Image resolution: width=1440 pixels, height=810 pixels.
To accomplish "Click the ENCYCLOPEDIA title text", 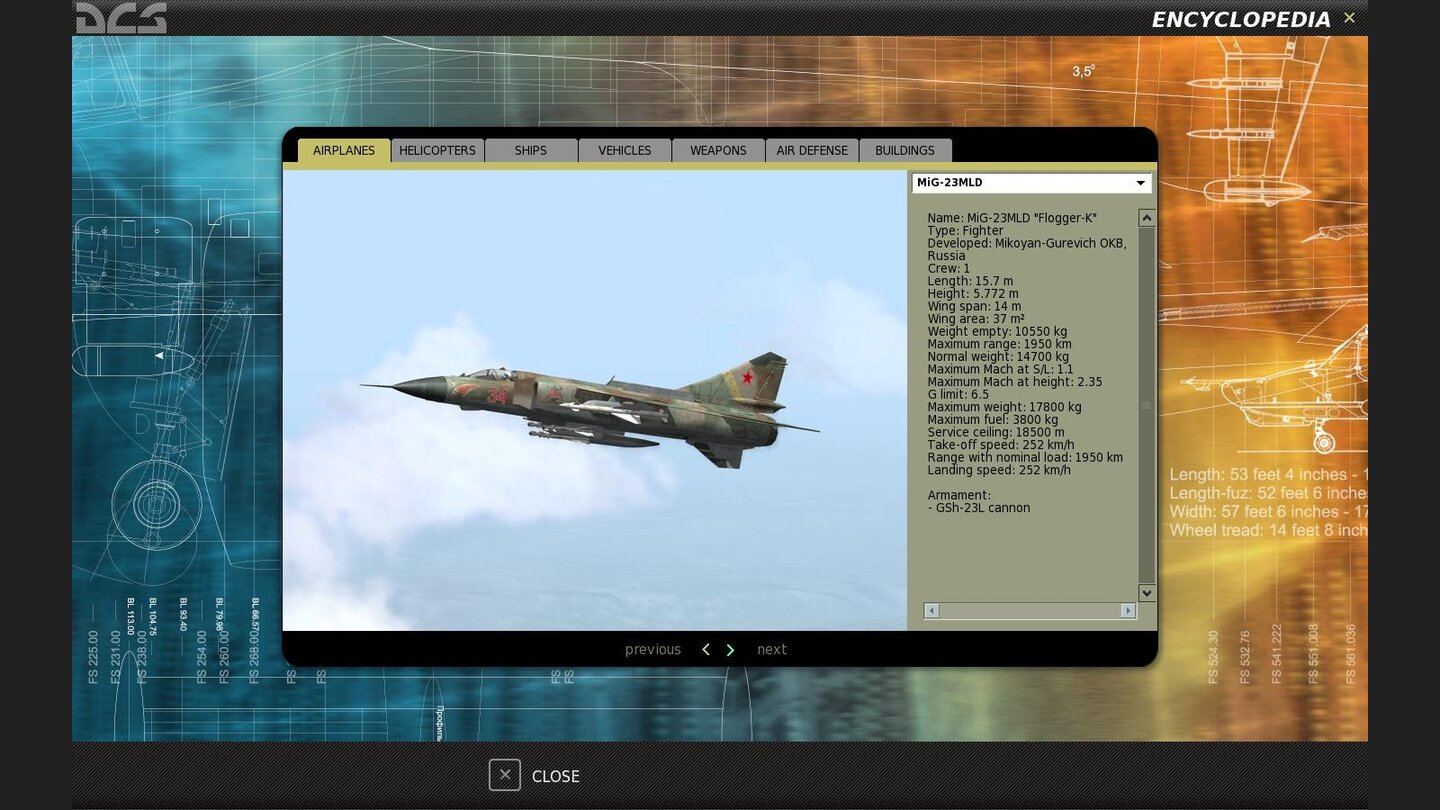I will (1241, 20).
